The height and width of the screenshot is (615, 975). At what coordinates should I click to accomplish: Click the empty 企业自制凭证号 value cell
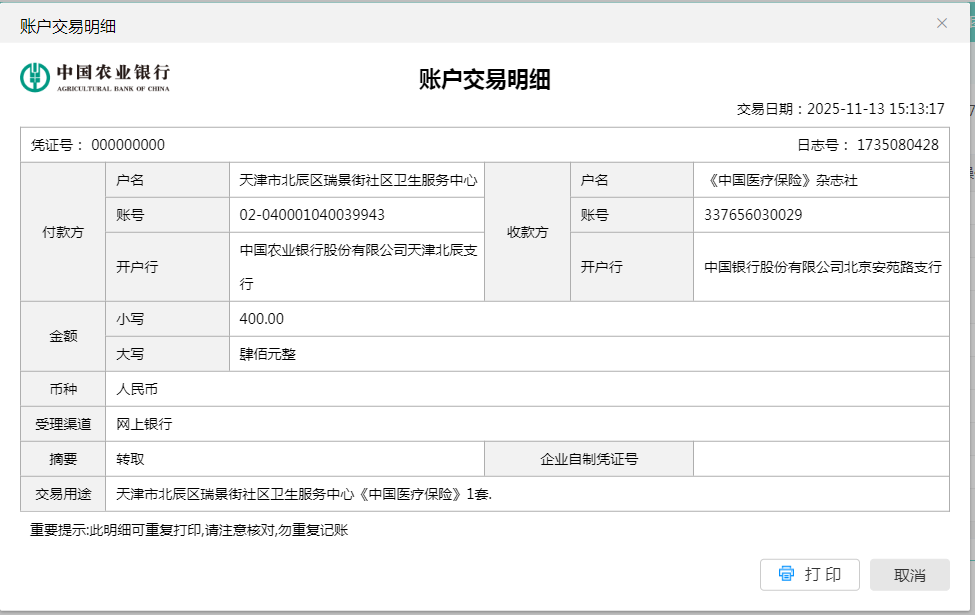[820, 459]
